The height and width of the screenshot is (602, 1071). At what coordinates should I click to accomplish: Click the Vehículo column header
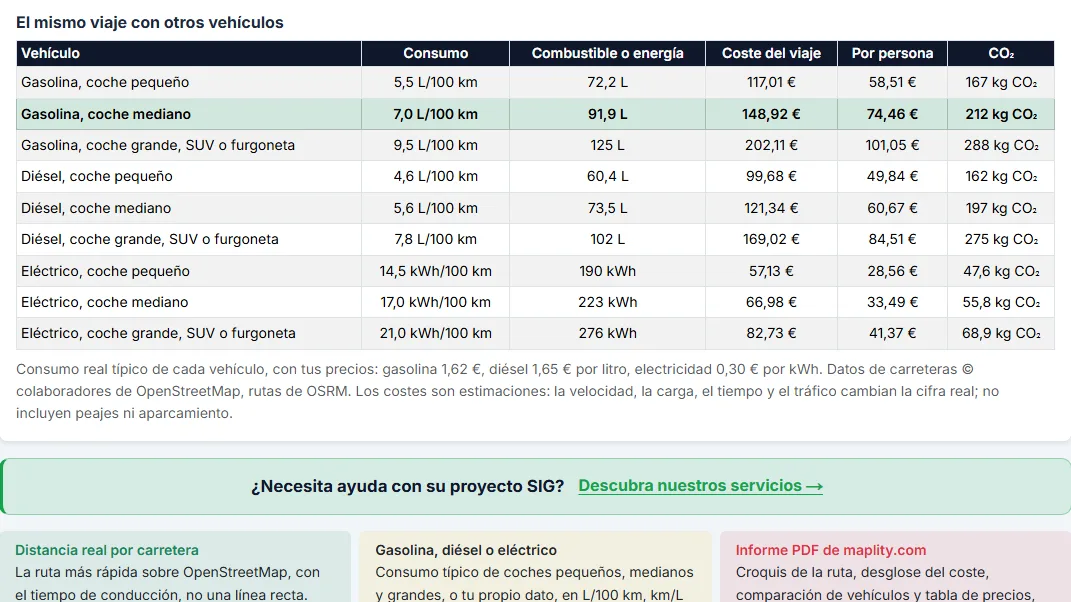pos(189,53)
